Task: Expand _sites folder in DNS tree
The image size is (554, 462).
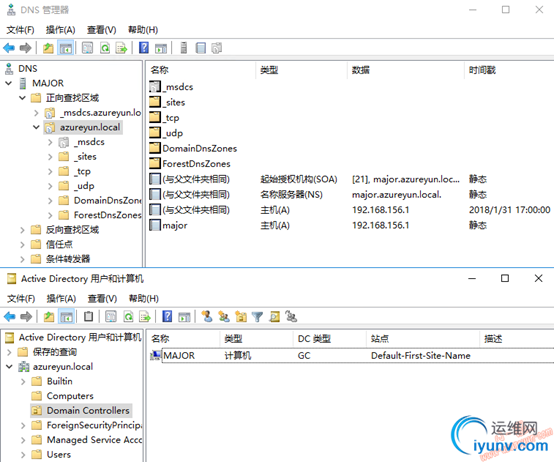Action: 50,157
